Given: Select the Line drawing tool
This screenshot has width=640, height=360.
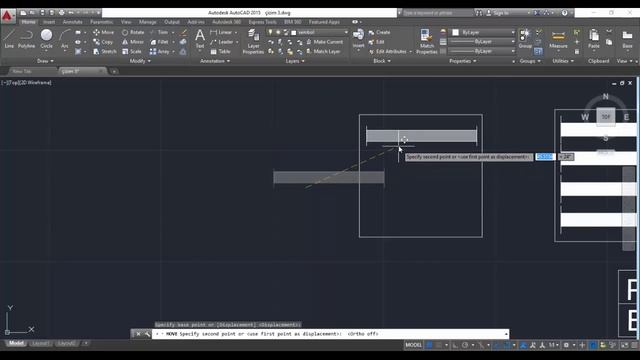Looking at the screenshot, I should pos(9,39).
